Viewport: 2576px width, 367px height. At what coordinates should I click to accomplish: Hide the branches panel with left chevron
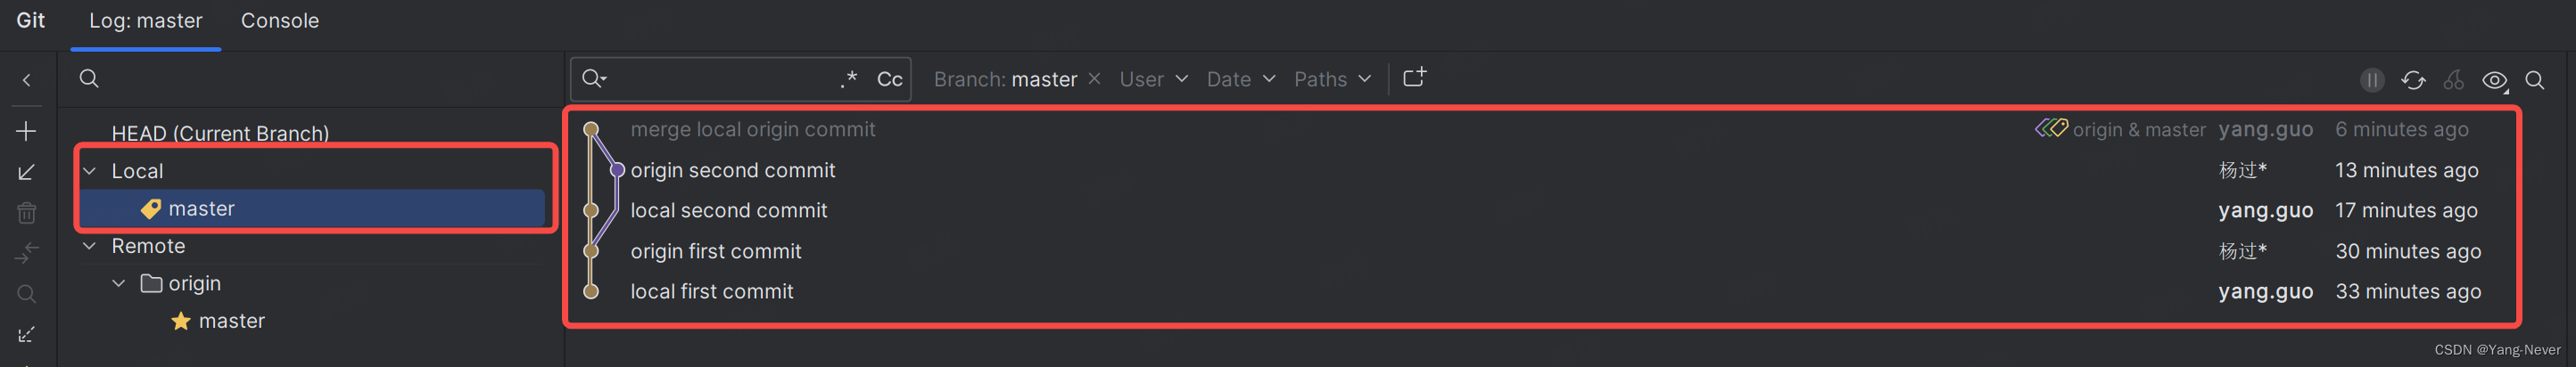(27, 80)
